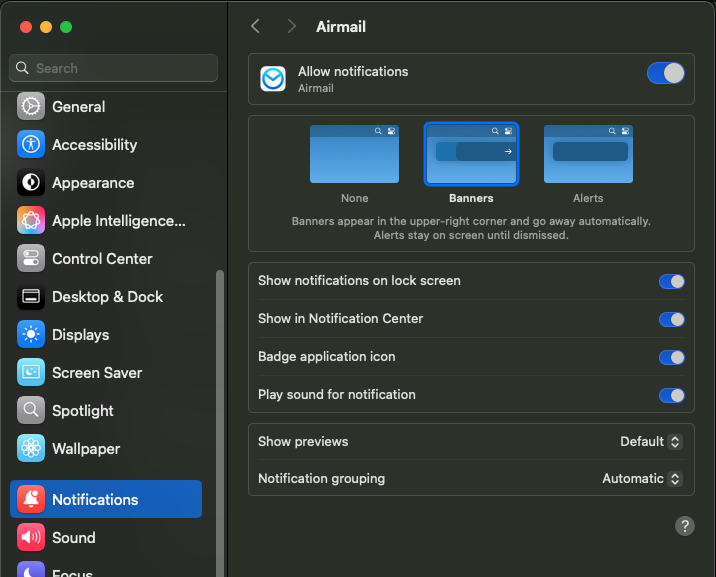Image resolution: width=716 pixels, height=577 pixels.
Task: Turn off Show notifications on lock screen
Action: (x=671, y=281)
